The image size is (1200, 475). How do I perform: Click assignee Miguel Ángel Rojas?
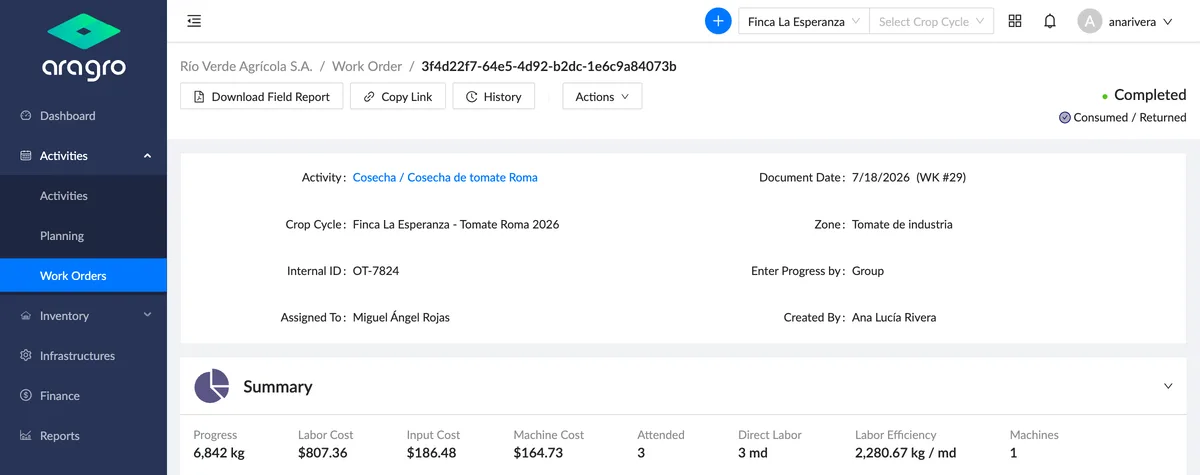[x=401, y=318]
